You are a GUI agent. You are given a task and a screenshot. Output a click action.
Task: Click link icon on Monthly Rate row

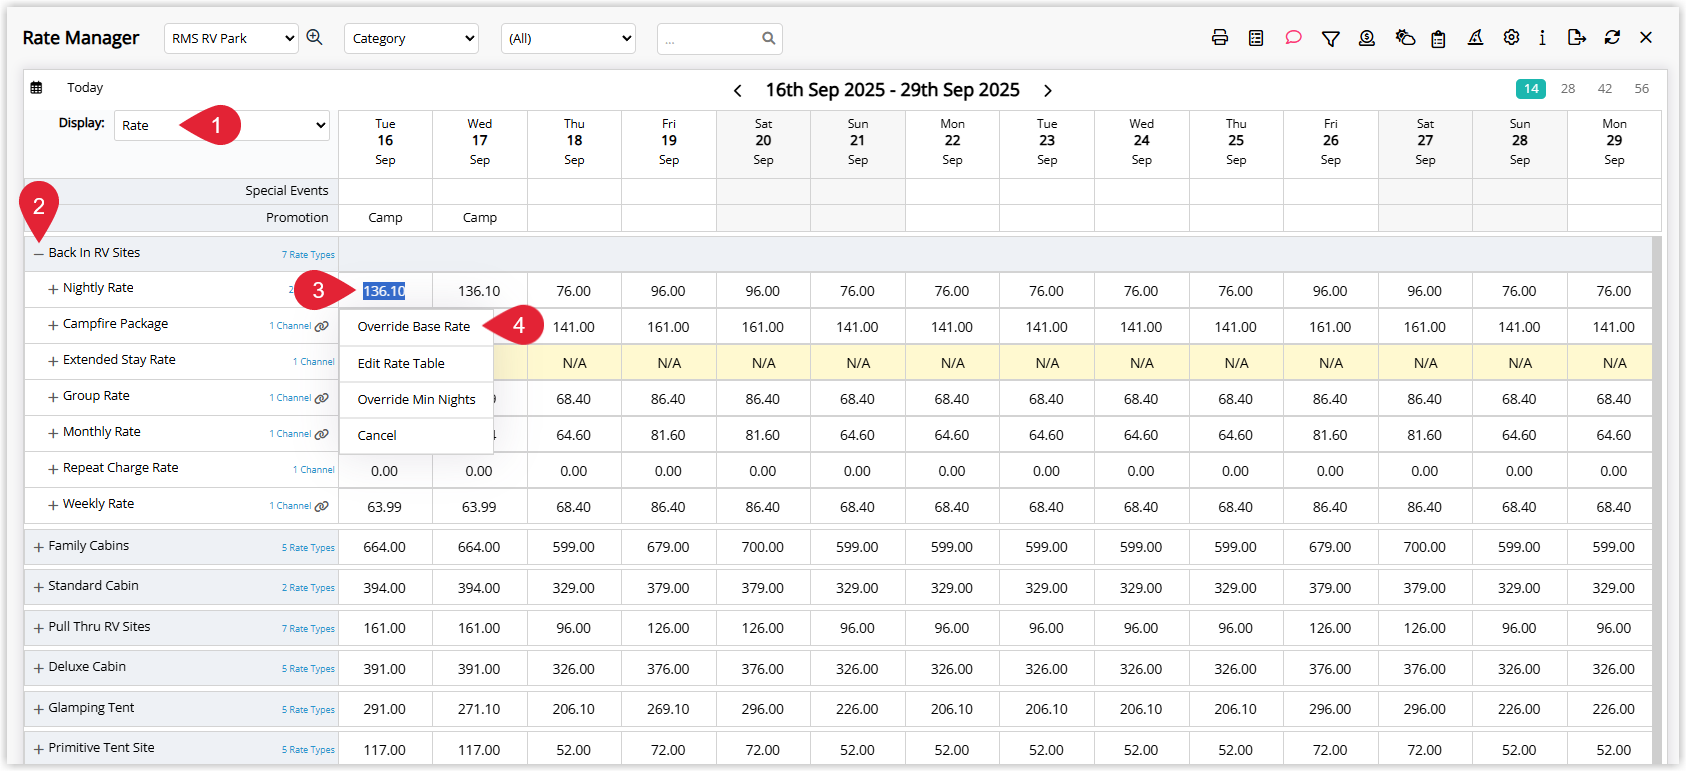[322, 434]
